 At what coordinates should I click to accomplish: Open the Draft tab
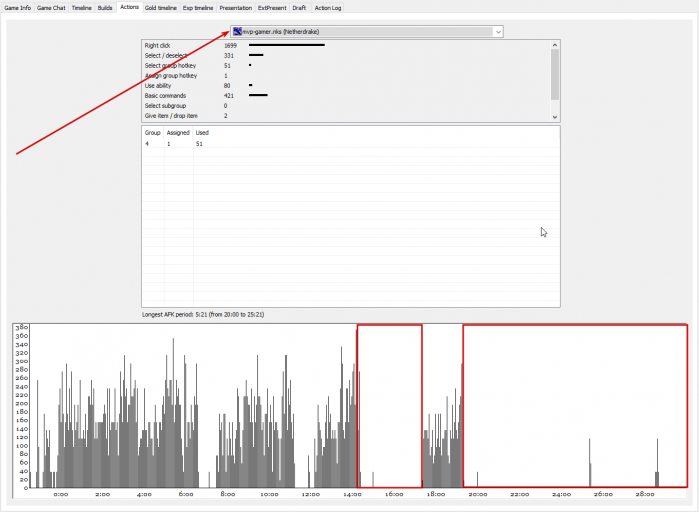coord(299,8)
